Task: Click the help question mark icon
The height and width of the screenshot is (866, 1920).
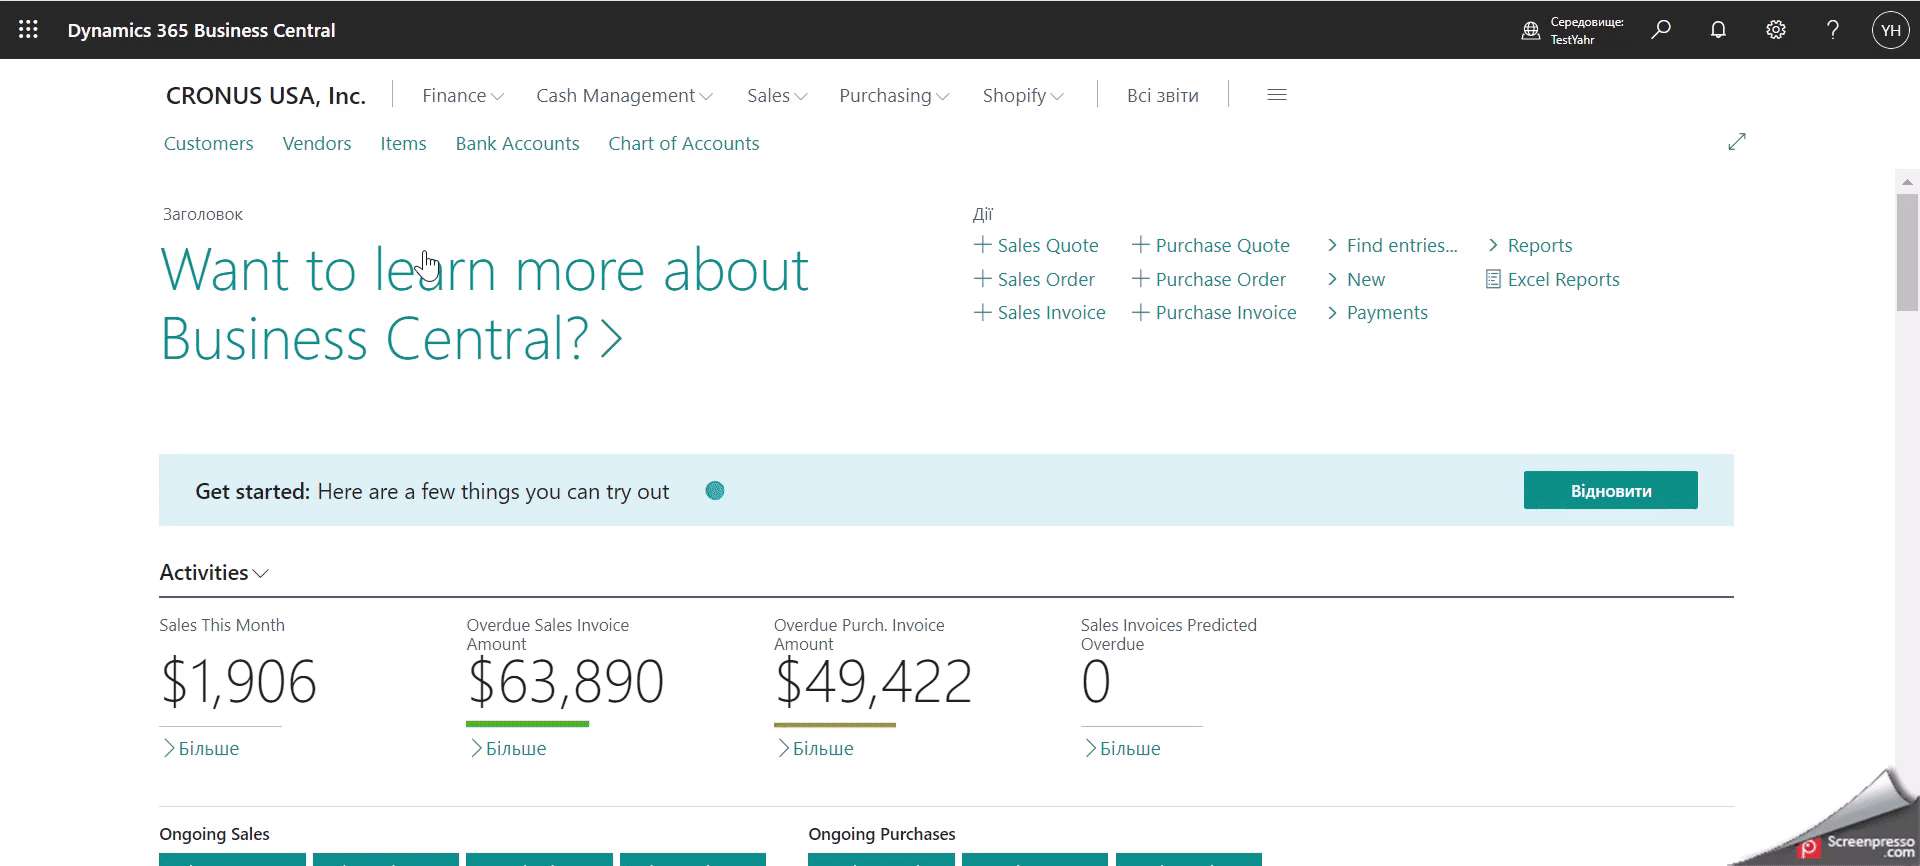Action: 1833,30
